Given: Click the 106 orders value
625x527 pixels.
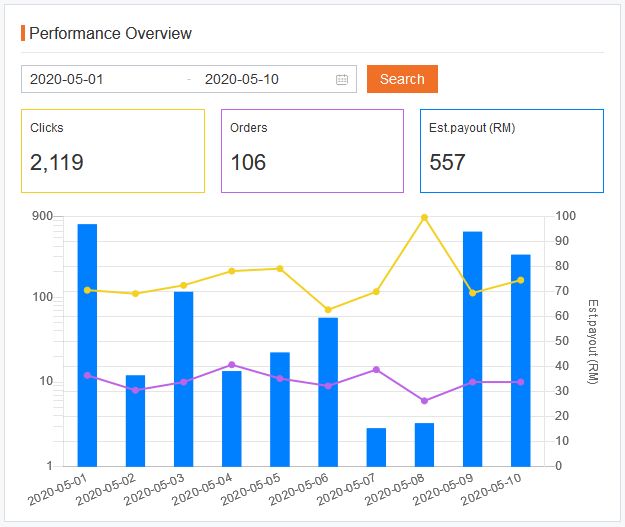Looking at the screenshot, I should (x=248, y=163).
